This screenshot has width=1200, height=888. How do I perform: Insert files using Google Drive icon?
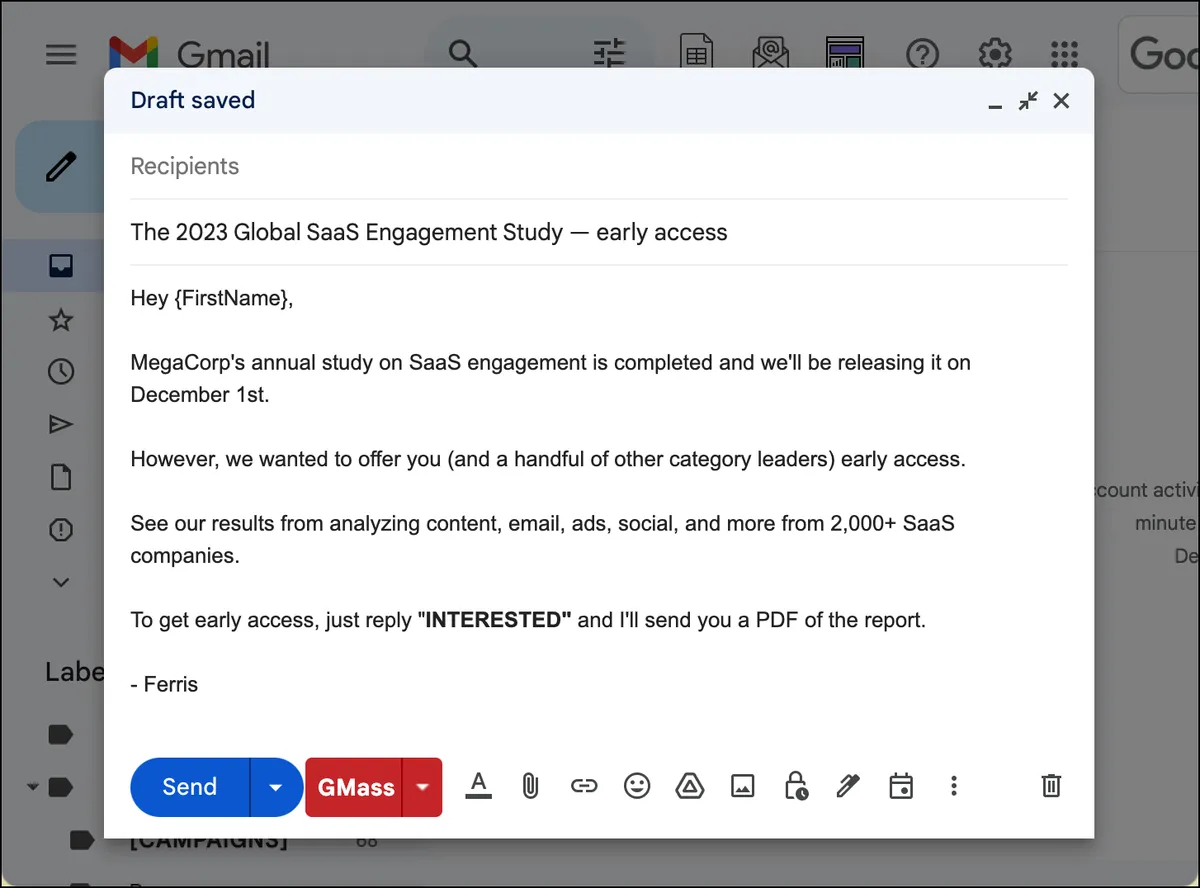[690, 786]
